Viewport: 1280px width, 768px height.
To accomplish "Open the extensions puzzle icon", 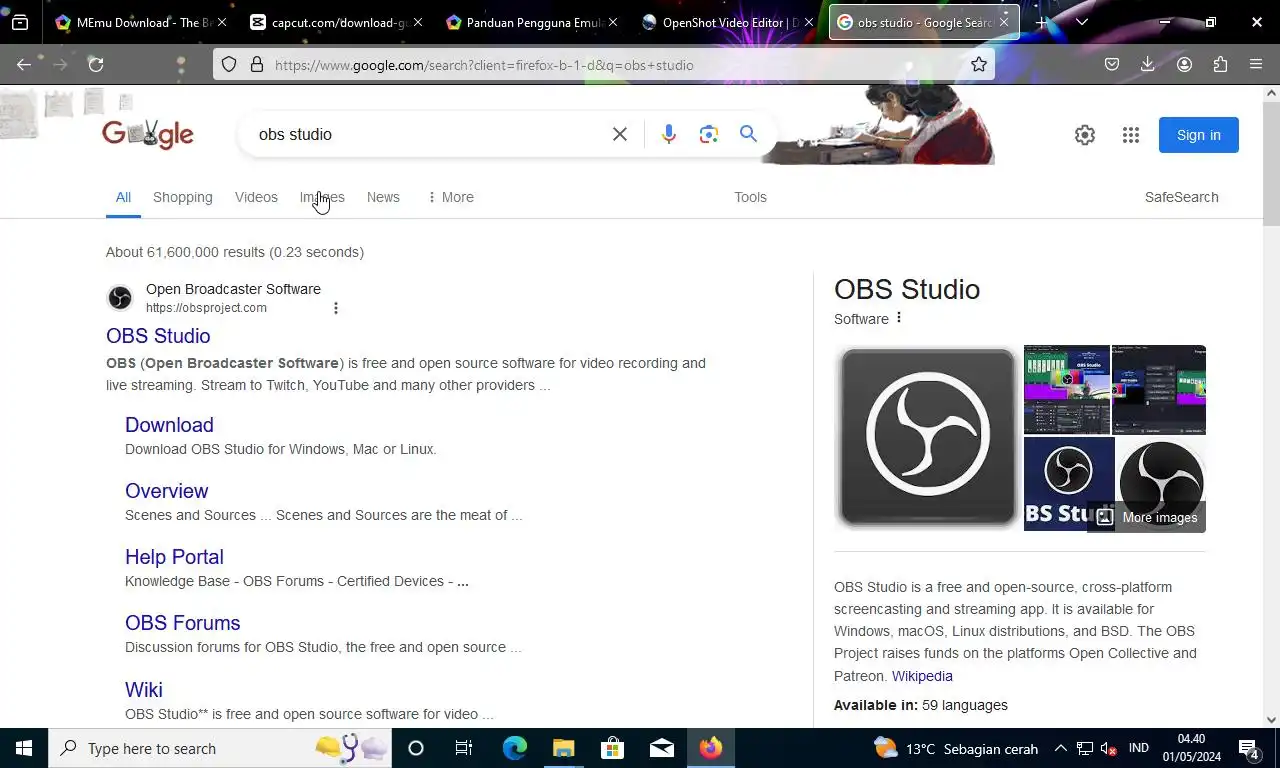I will pos(1220,64).
